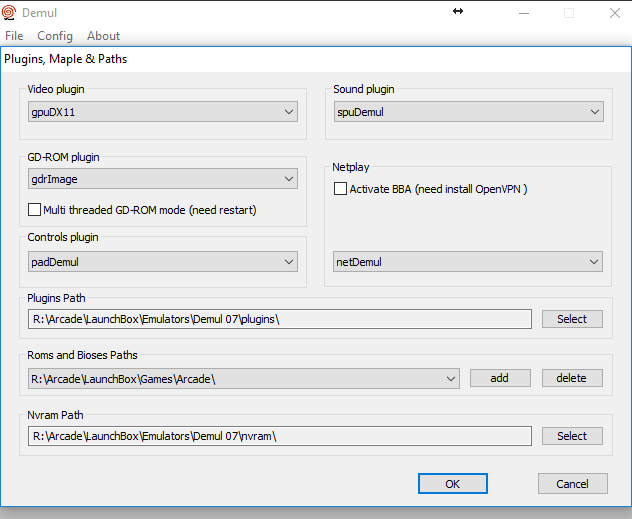
Task: Click the Plugins Path text field
Action: (280, 319)
